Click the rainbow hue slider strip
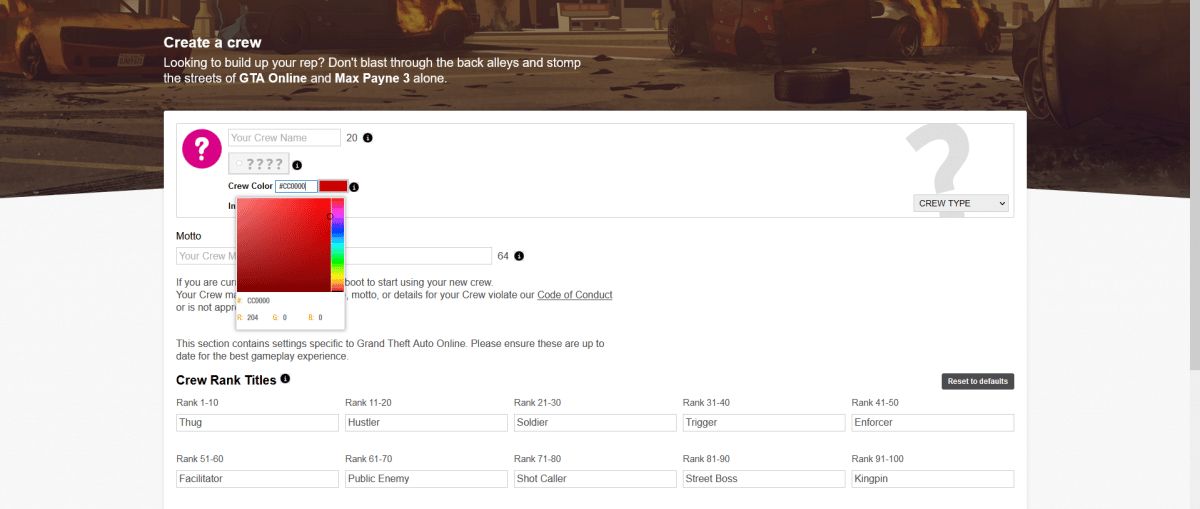The height and width of the screenshot is (509, 1200). point(337,245)
